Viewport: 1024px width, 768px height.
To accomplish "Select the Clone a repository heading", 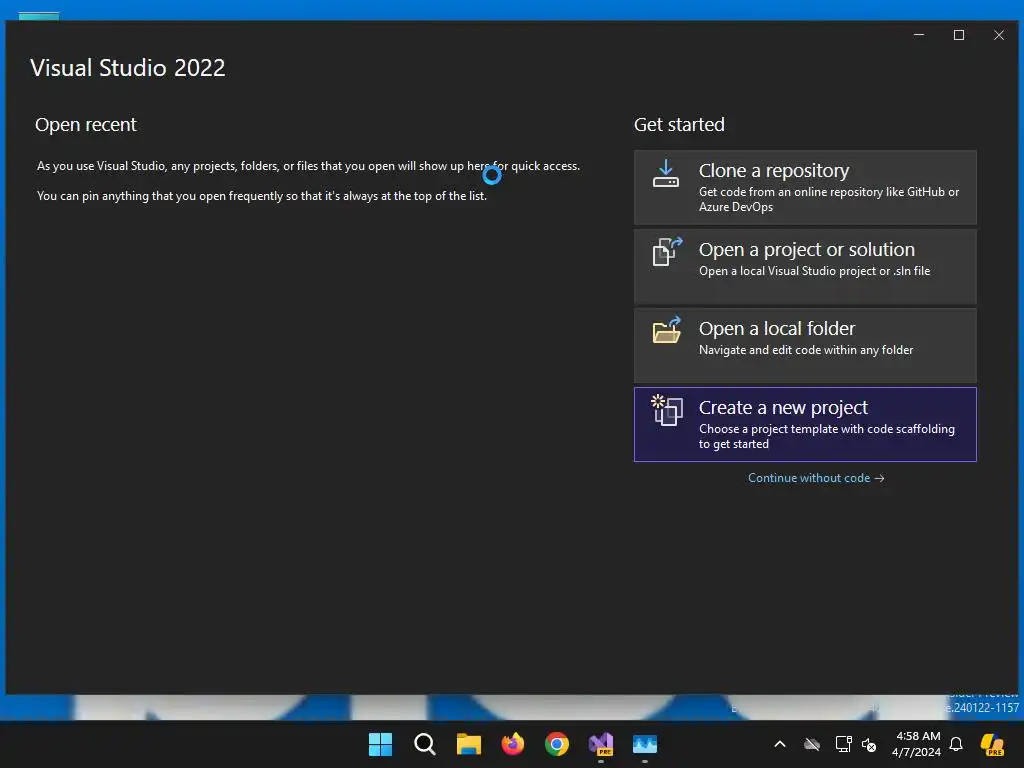I will (774, 171).
